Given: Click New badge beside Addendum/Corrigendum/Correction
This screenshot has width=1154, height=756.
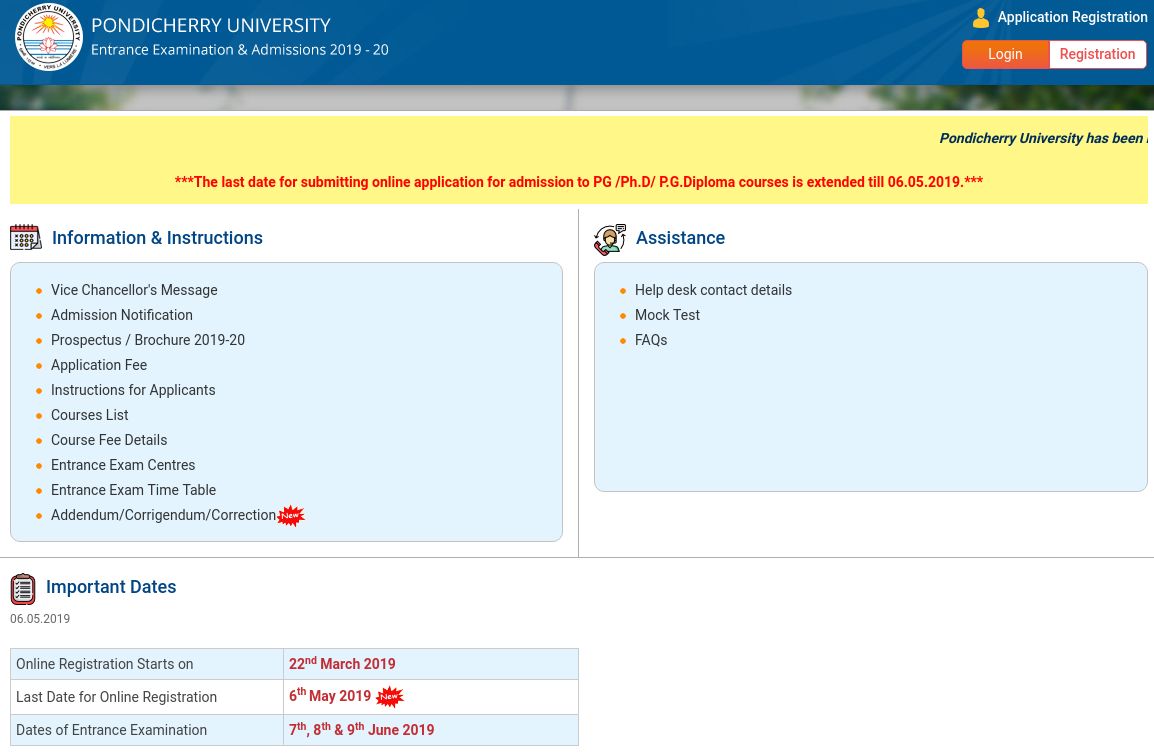Looking at the screenshot, I should 291,515.
